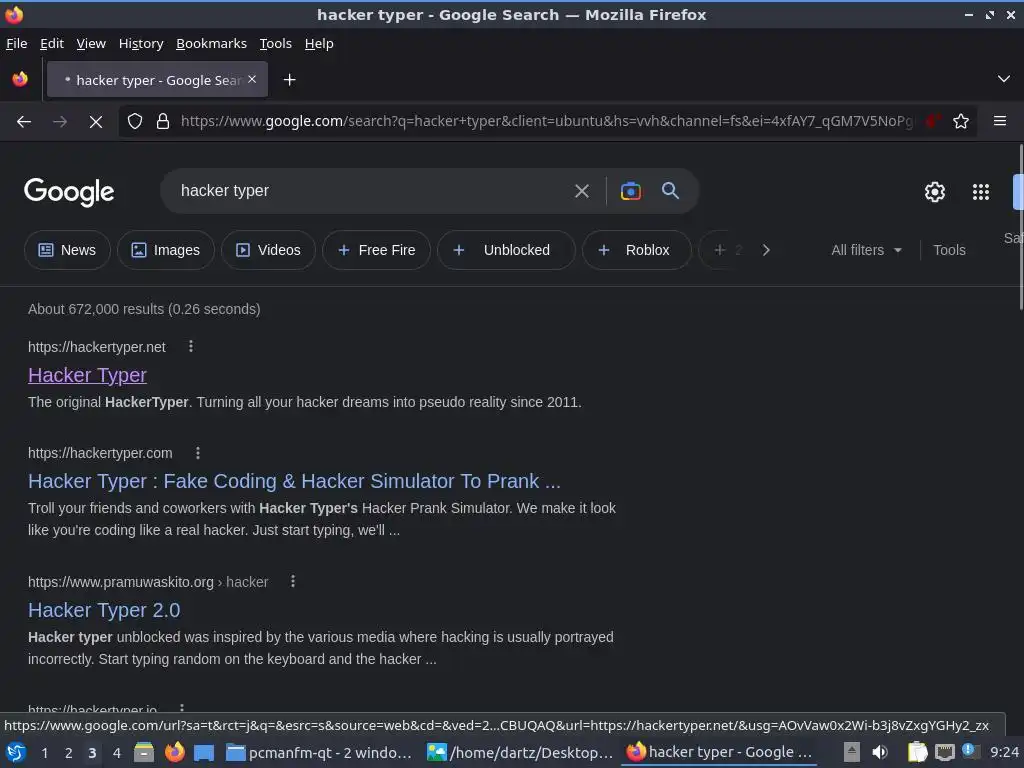Image resolution: width=1024 pixels, height=768 pixels.
Task: Filter results by News
Action: (x=67, y=250)
